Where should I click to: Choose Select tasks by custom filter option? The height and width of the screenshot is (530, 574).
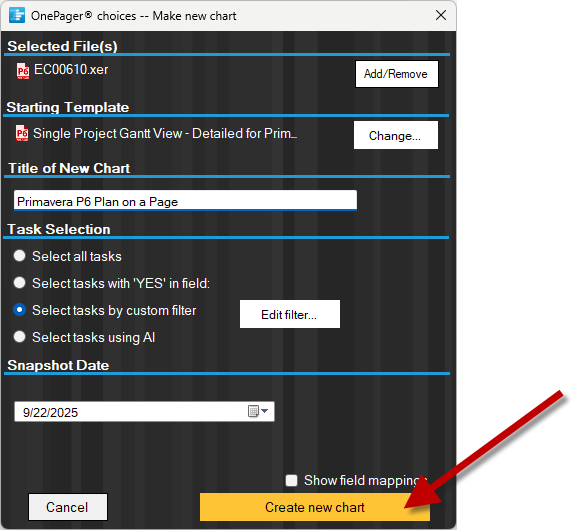coord(19,310)
